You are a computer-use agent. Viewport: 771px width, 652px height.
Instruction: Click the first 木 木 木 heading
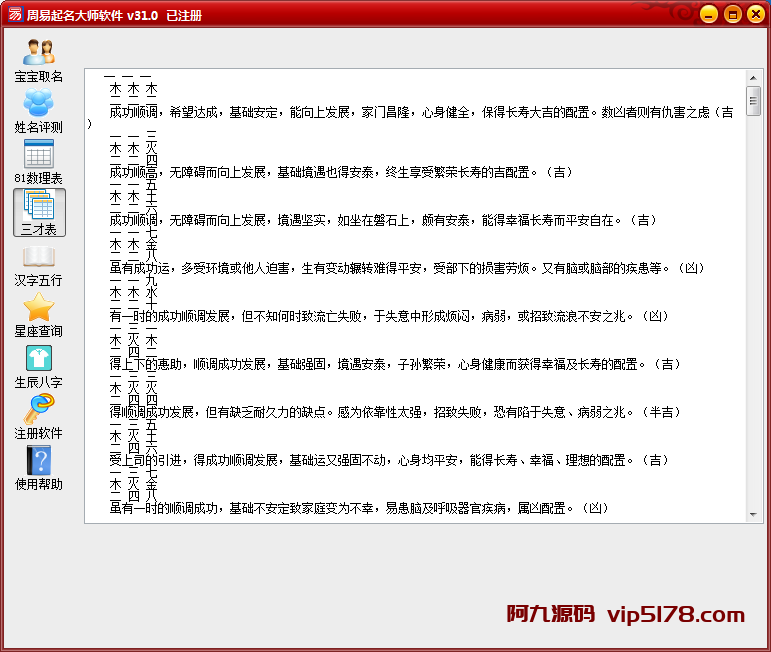coord(133,89)
